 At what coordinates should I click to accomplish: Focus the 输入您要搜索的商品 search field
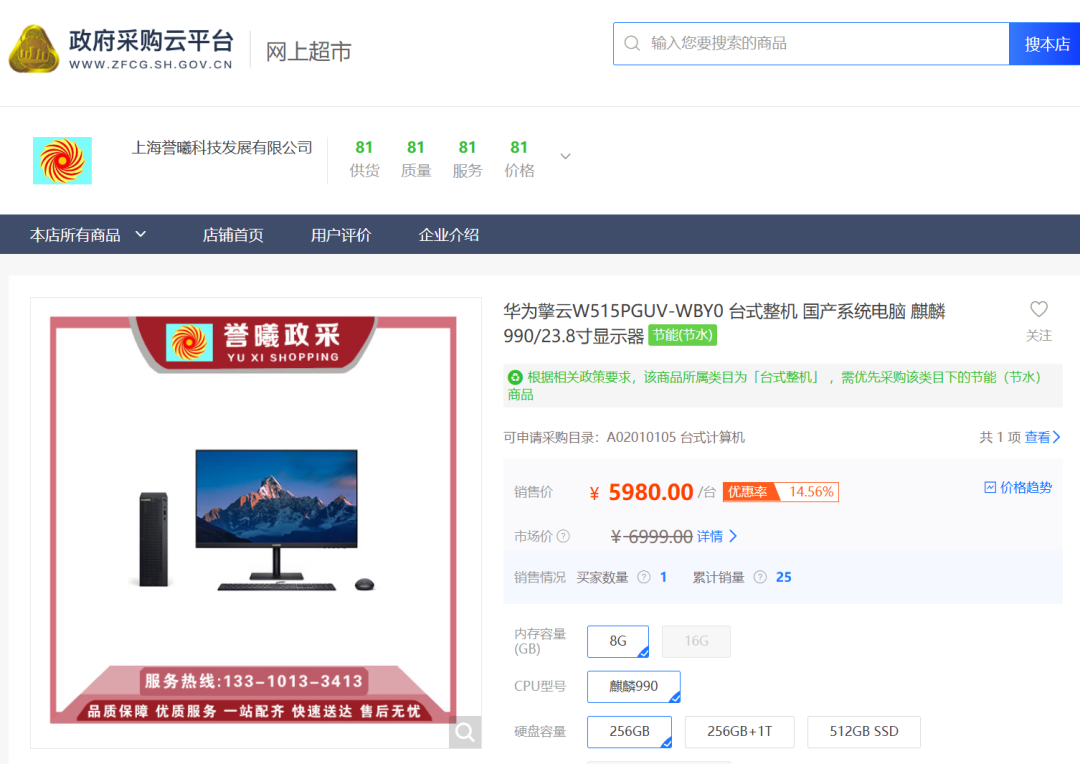tap(811, 44)
